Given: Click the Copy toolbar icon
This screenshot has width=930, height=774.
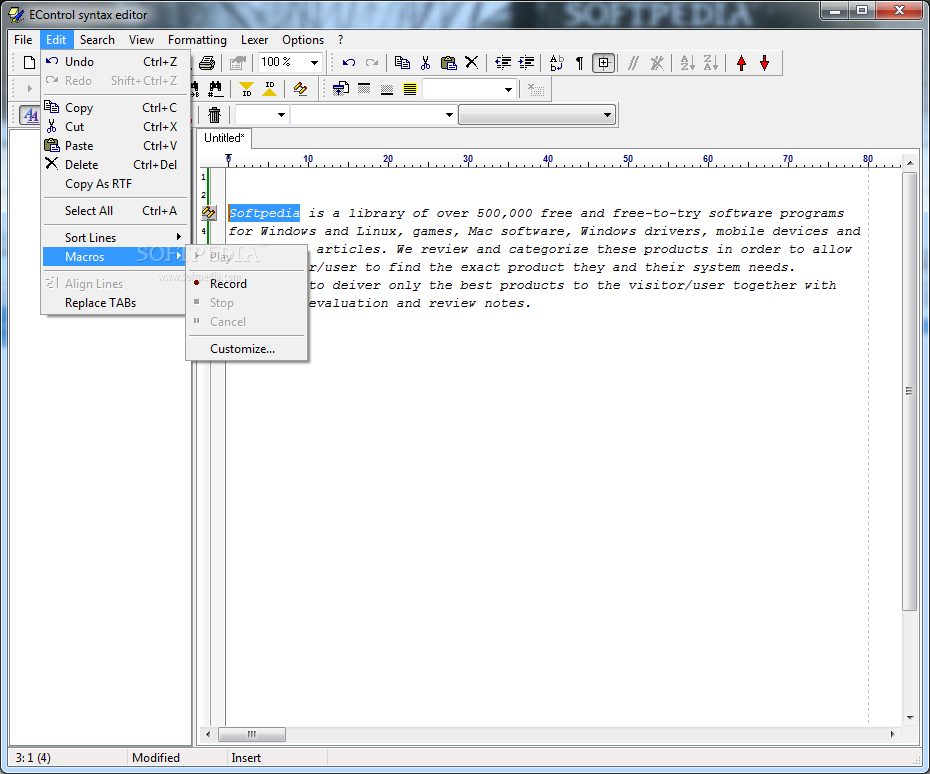Looking at the screenshot, I should tap(402, 62).
